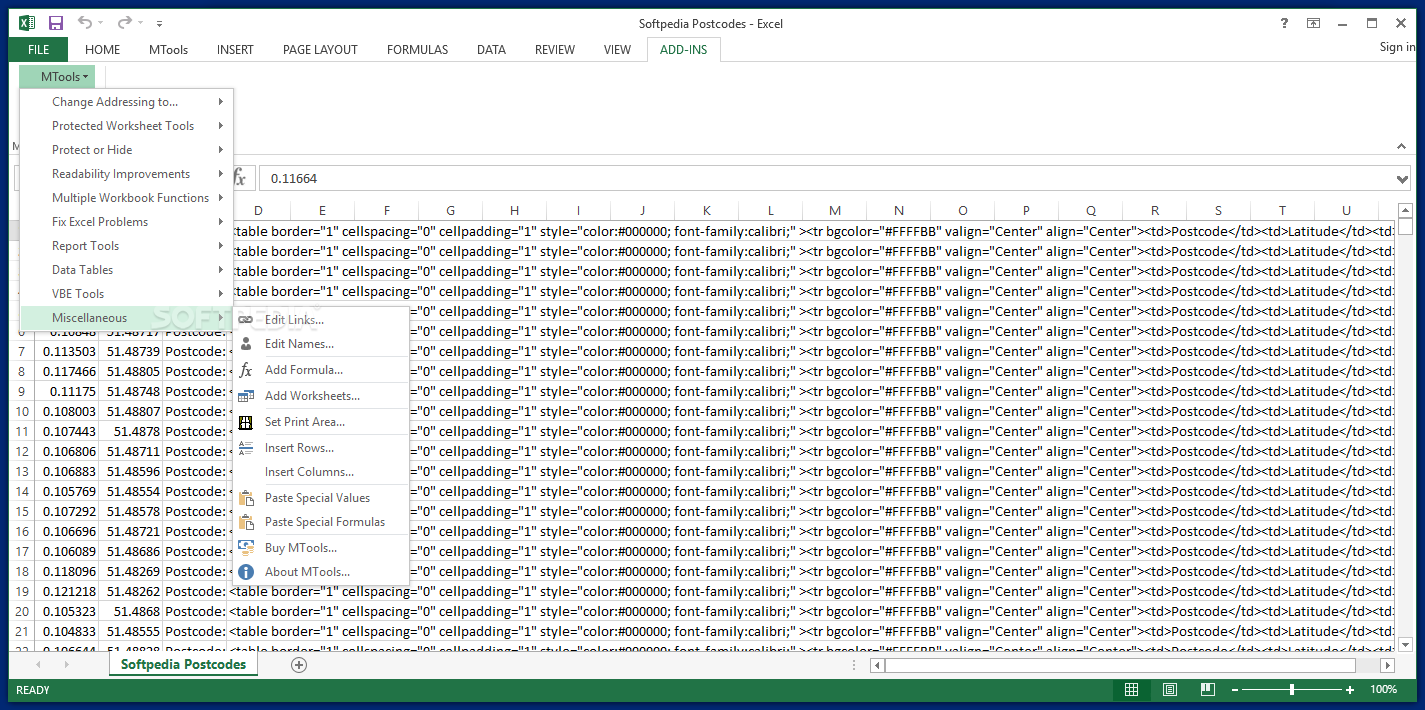1425x710 pixels.
Task: Add a new sheet with plus icon
Action: (x=299, y=664)
